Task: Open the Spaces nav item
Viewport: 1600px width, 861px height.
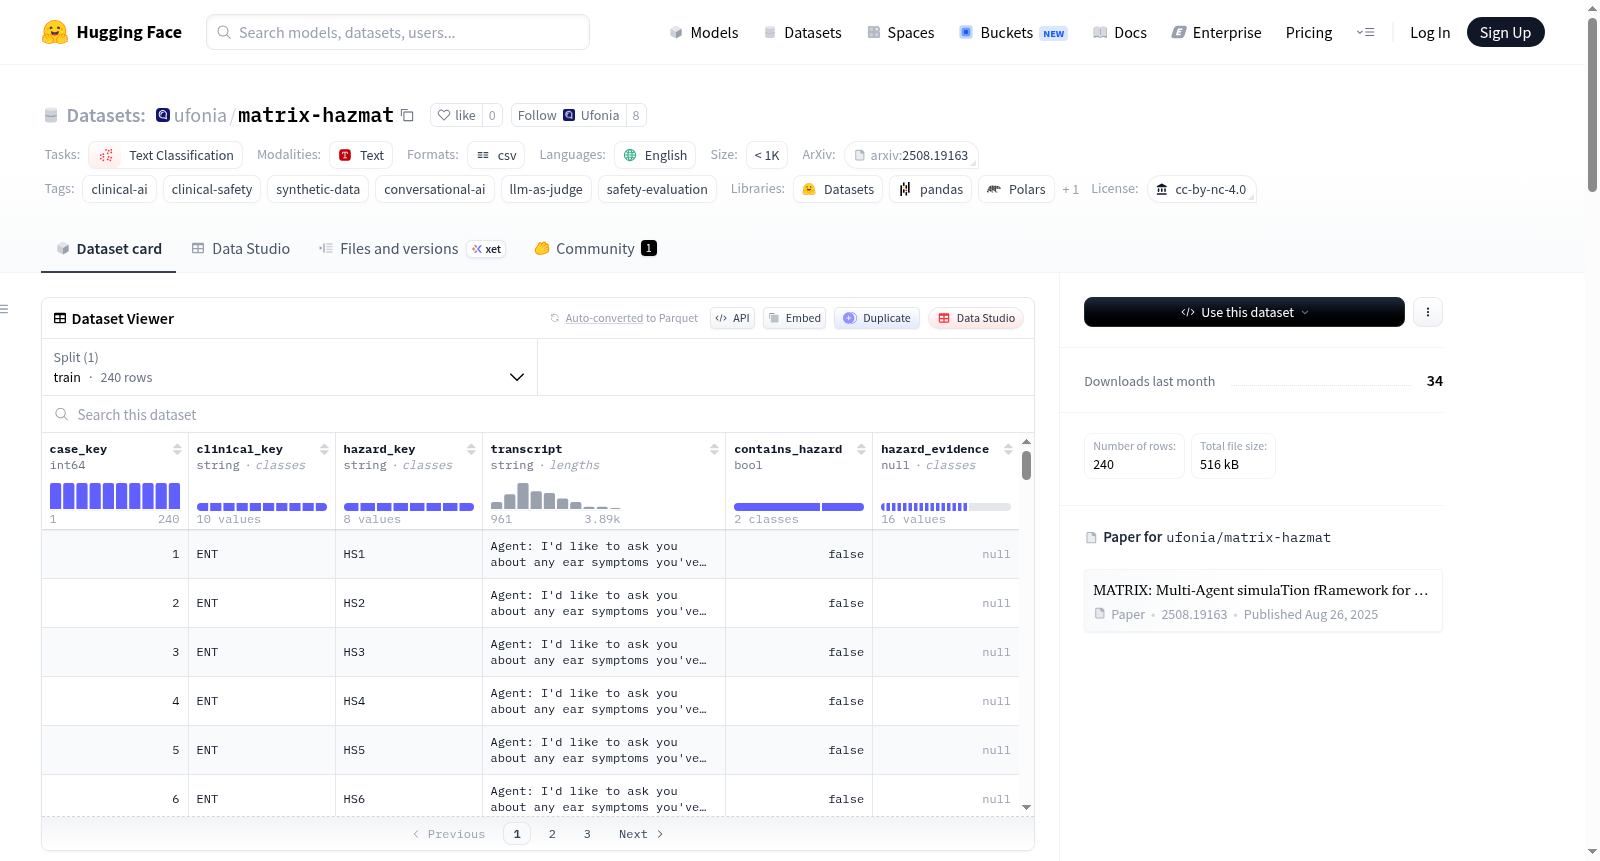Action: click(900, 32)
